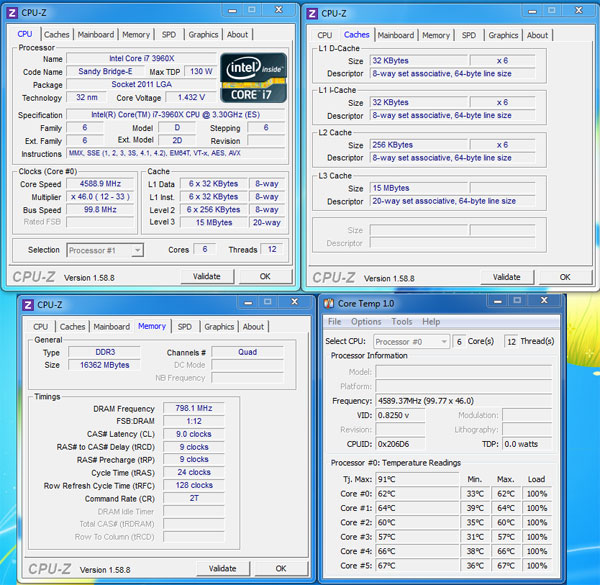Click the memory Size value 16362 MBytes
This screenshot has height=585, width=600.
tap(104, 365)
